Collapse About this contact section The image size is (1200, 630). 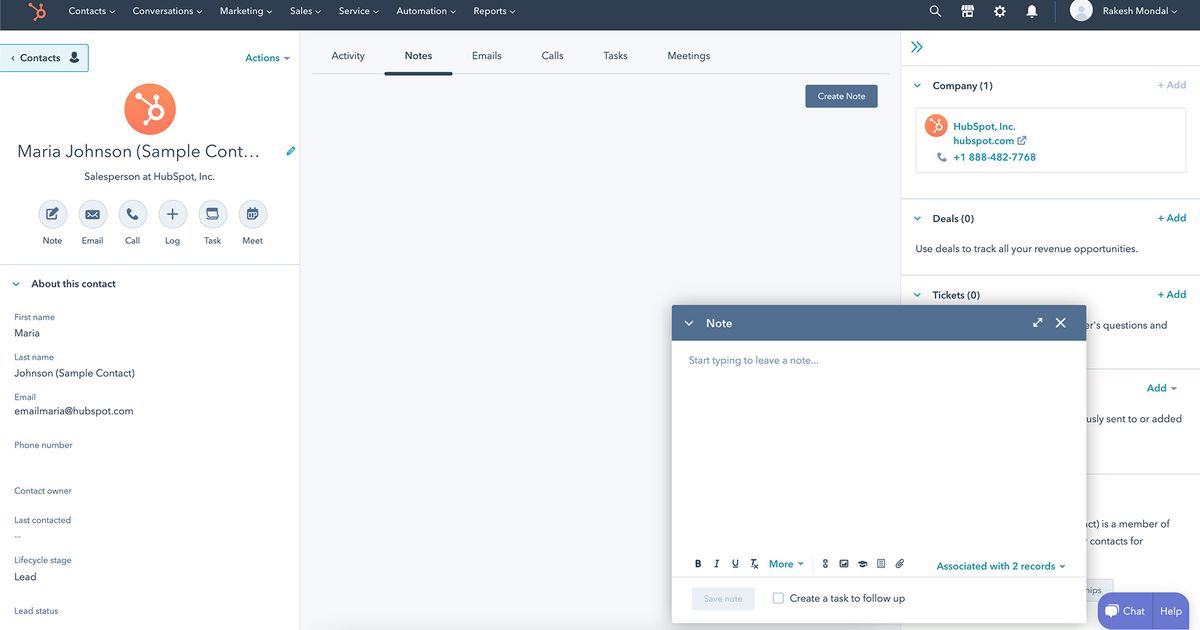pyautogui.click(x=16, y=284)
